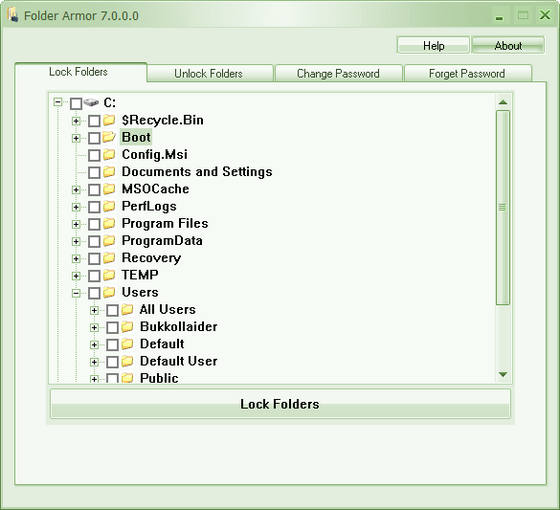The image size is (560, 510).
Task: Click the Program Files folder icon
Action: tap(109, 224)
